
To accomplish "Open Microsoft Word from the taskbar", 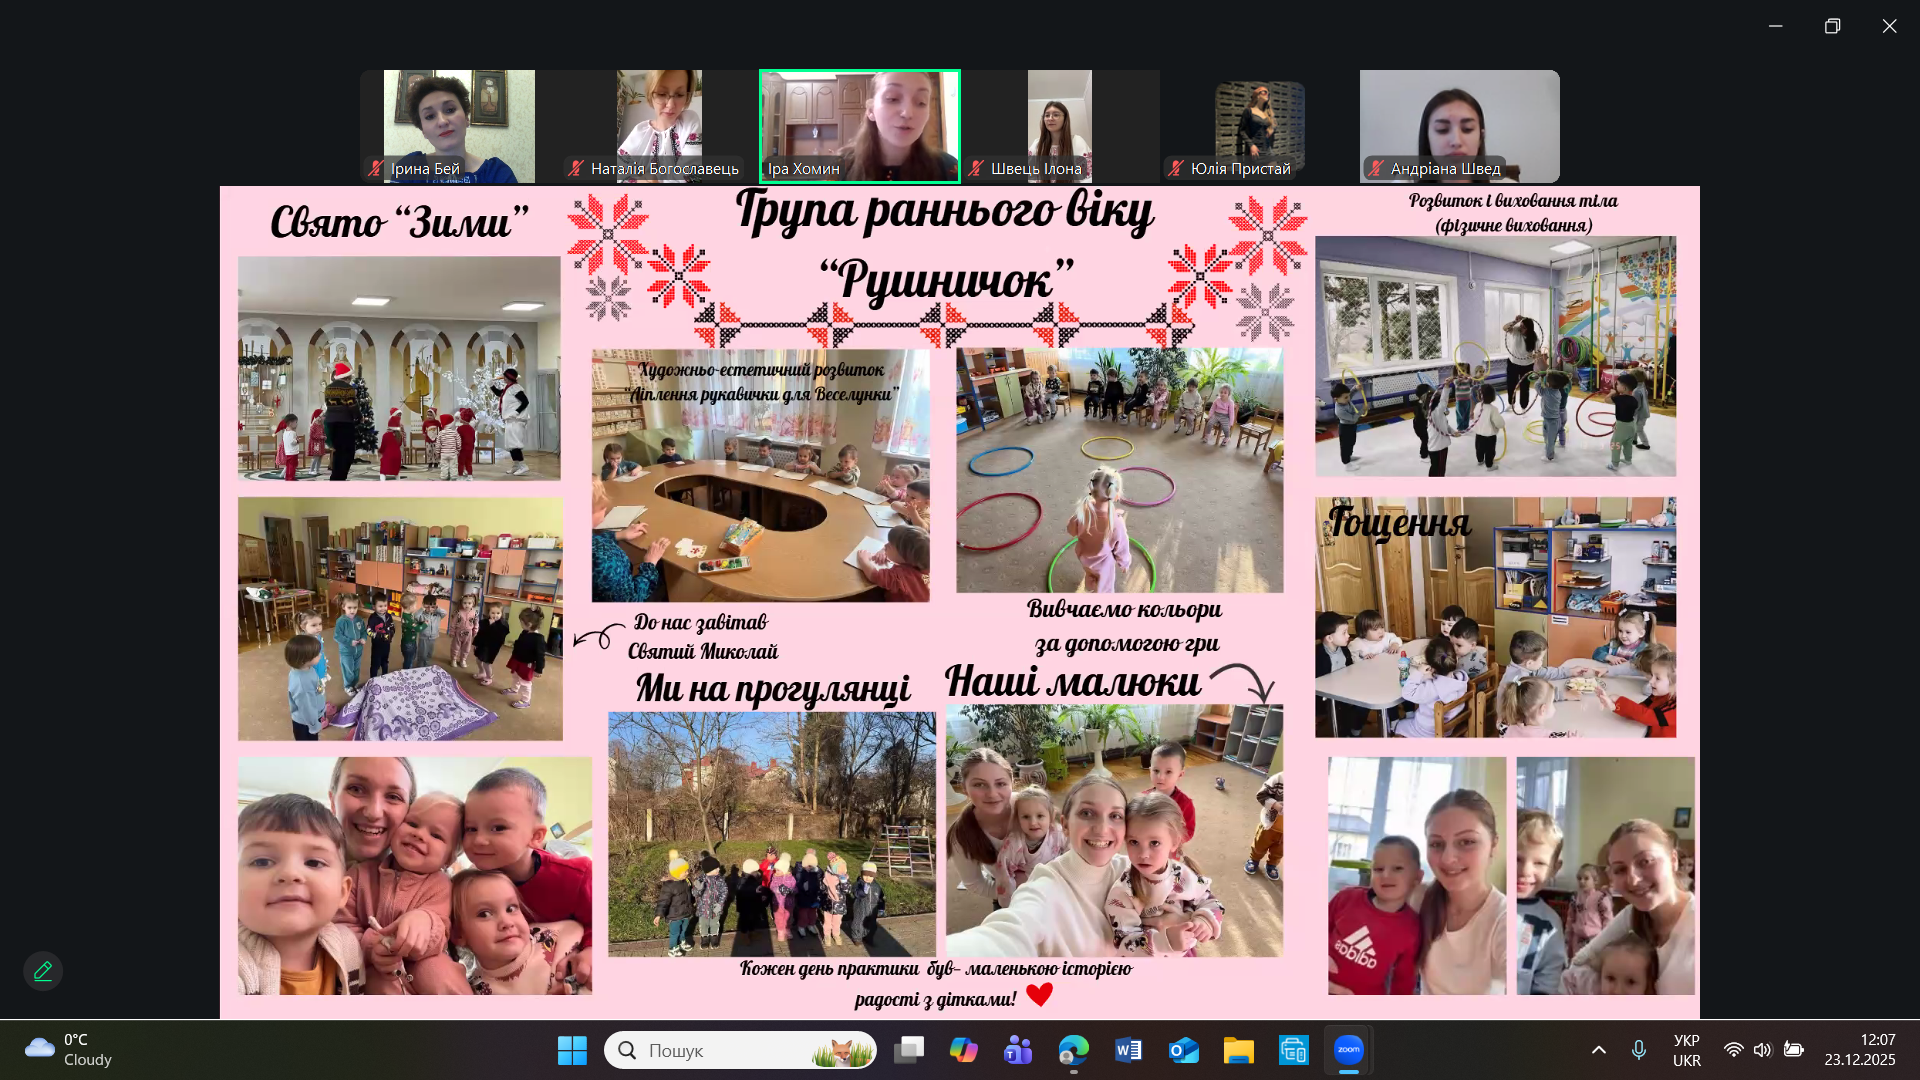I will [1128, 1050].
